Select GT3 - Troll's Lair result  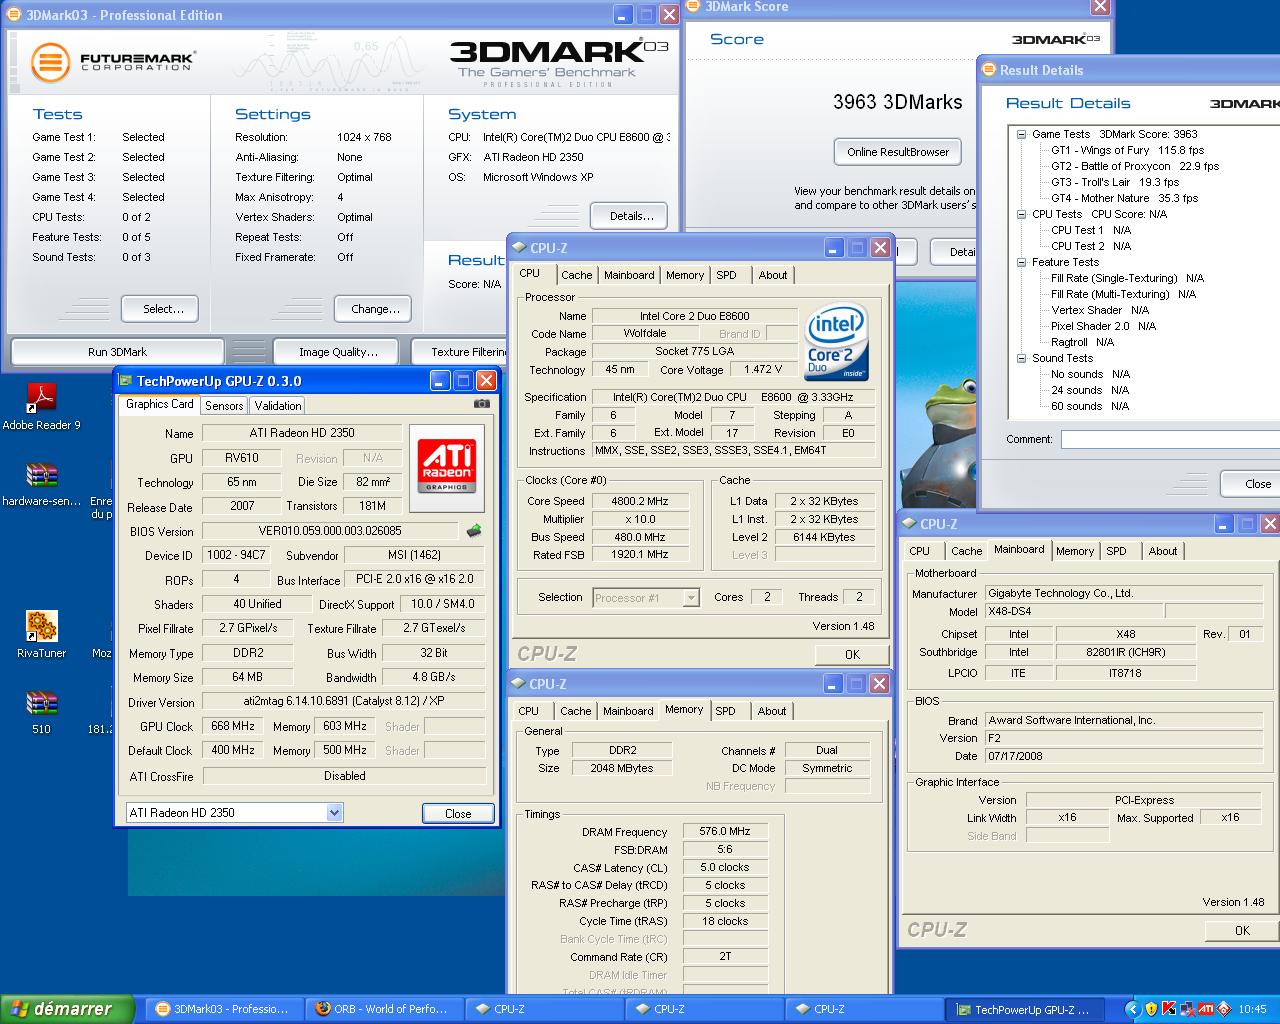(1115, 182)
